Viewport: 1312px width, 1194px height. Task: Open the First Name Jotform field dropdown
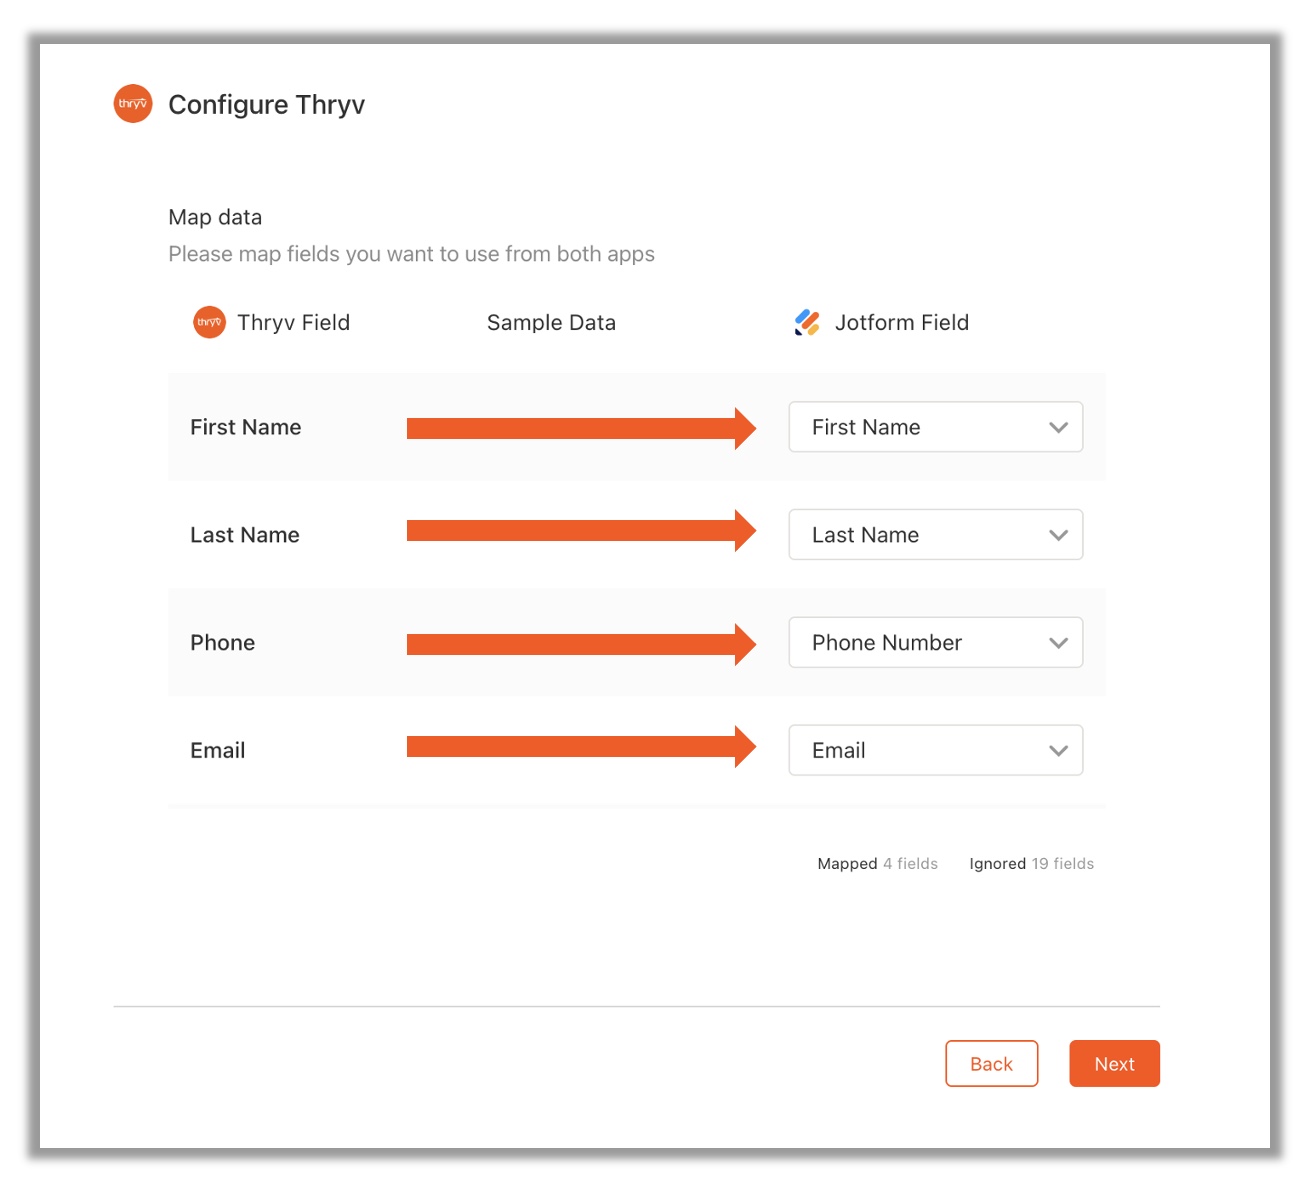[x=935, y=427]
